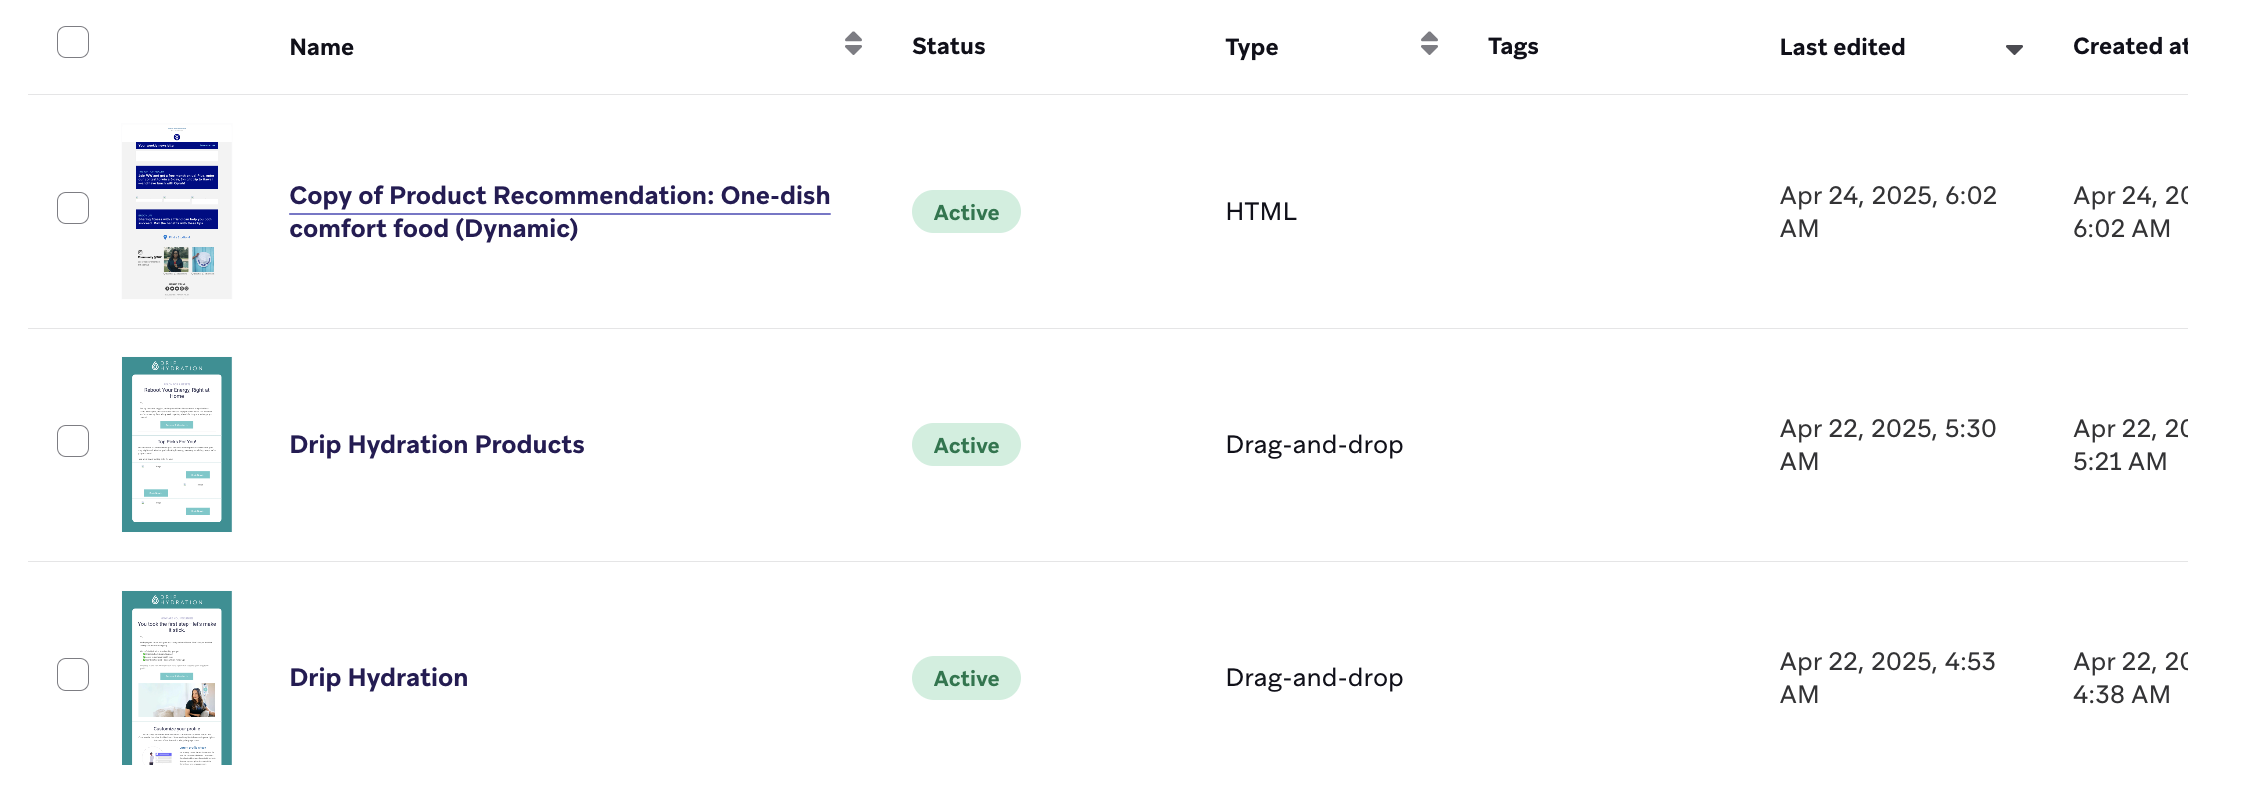Tick the select-all checkbox in header
The image size is (2252, 788).
pyautogui.click(x=73, y=42)
